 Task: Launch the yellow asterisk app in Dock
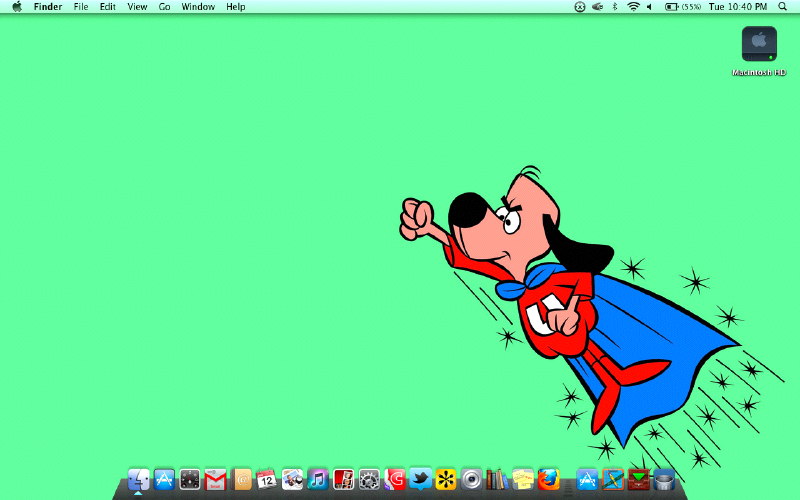pos(446,480)
